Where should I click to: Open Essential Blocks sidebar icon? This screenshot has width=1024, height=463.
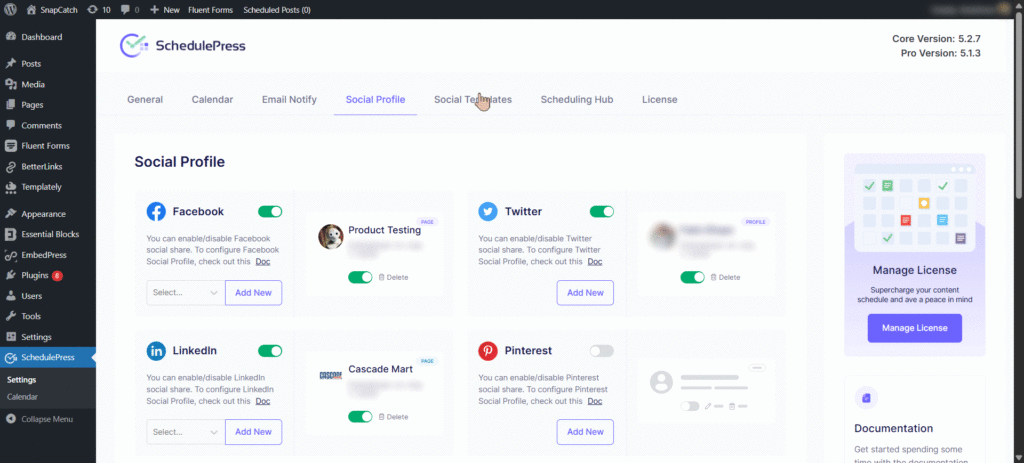click(x=10, y=234)
